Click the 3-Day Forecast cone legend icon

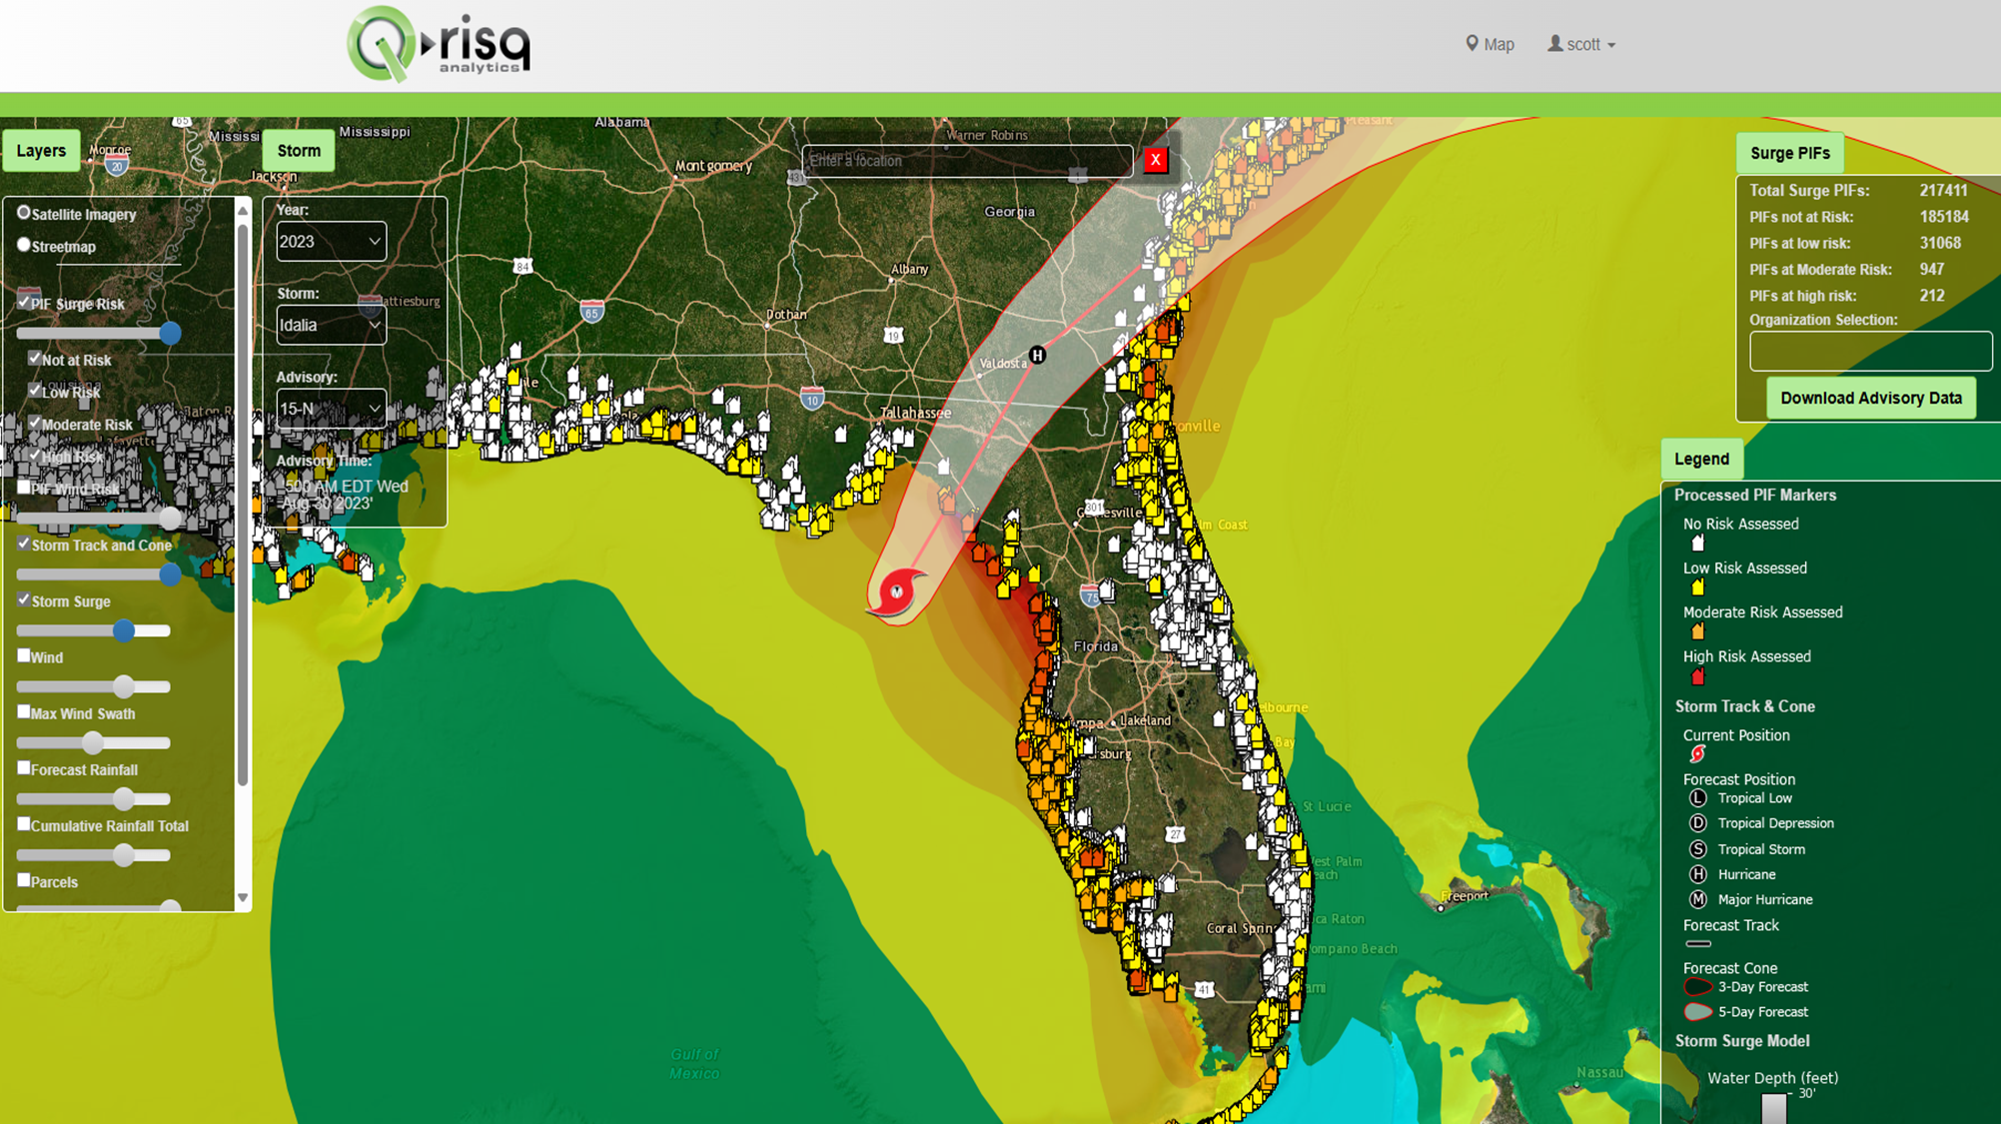click(x=1698, y=987)
